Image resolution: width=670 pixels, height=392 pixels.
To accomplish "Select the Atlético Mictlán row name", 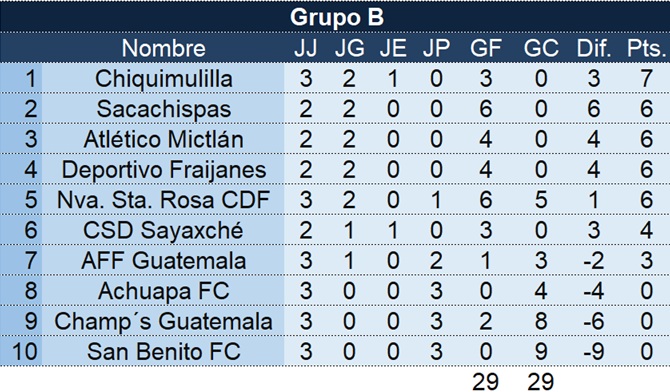I will point(163,139).
